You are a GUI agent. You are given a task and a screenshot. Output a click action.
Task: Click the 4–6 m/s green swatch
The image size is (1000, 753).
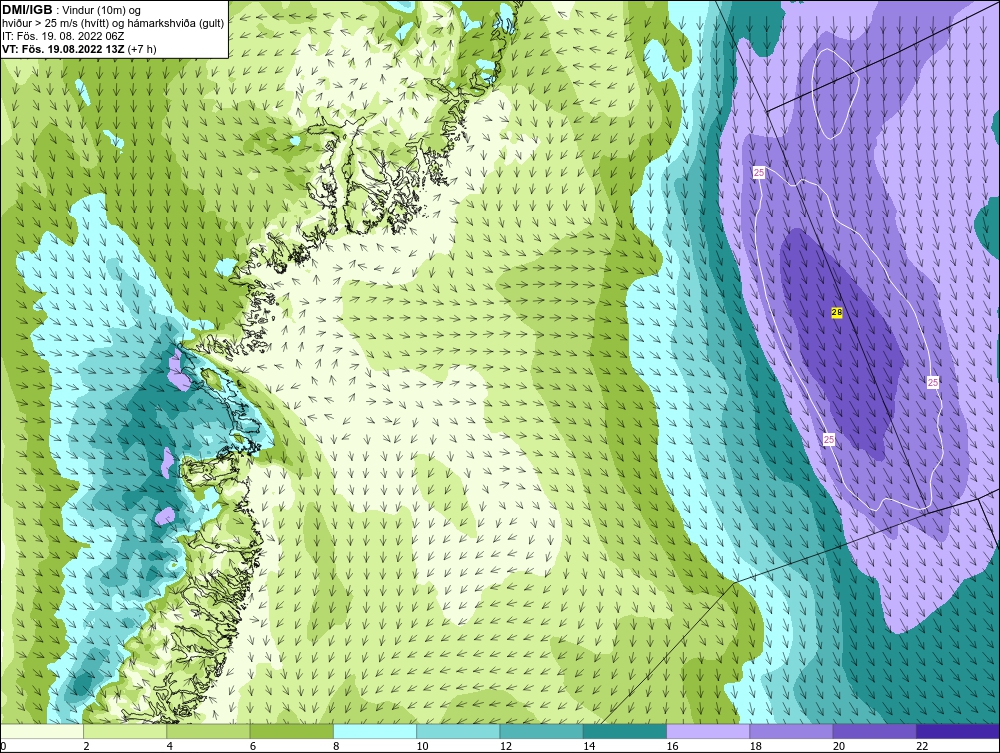click(209, 731)
